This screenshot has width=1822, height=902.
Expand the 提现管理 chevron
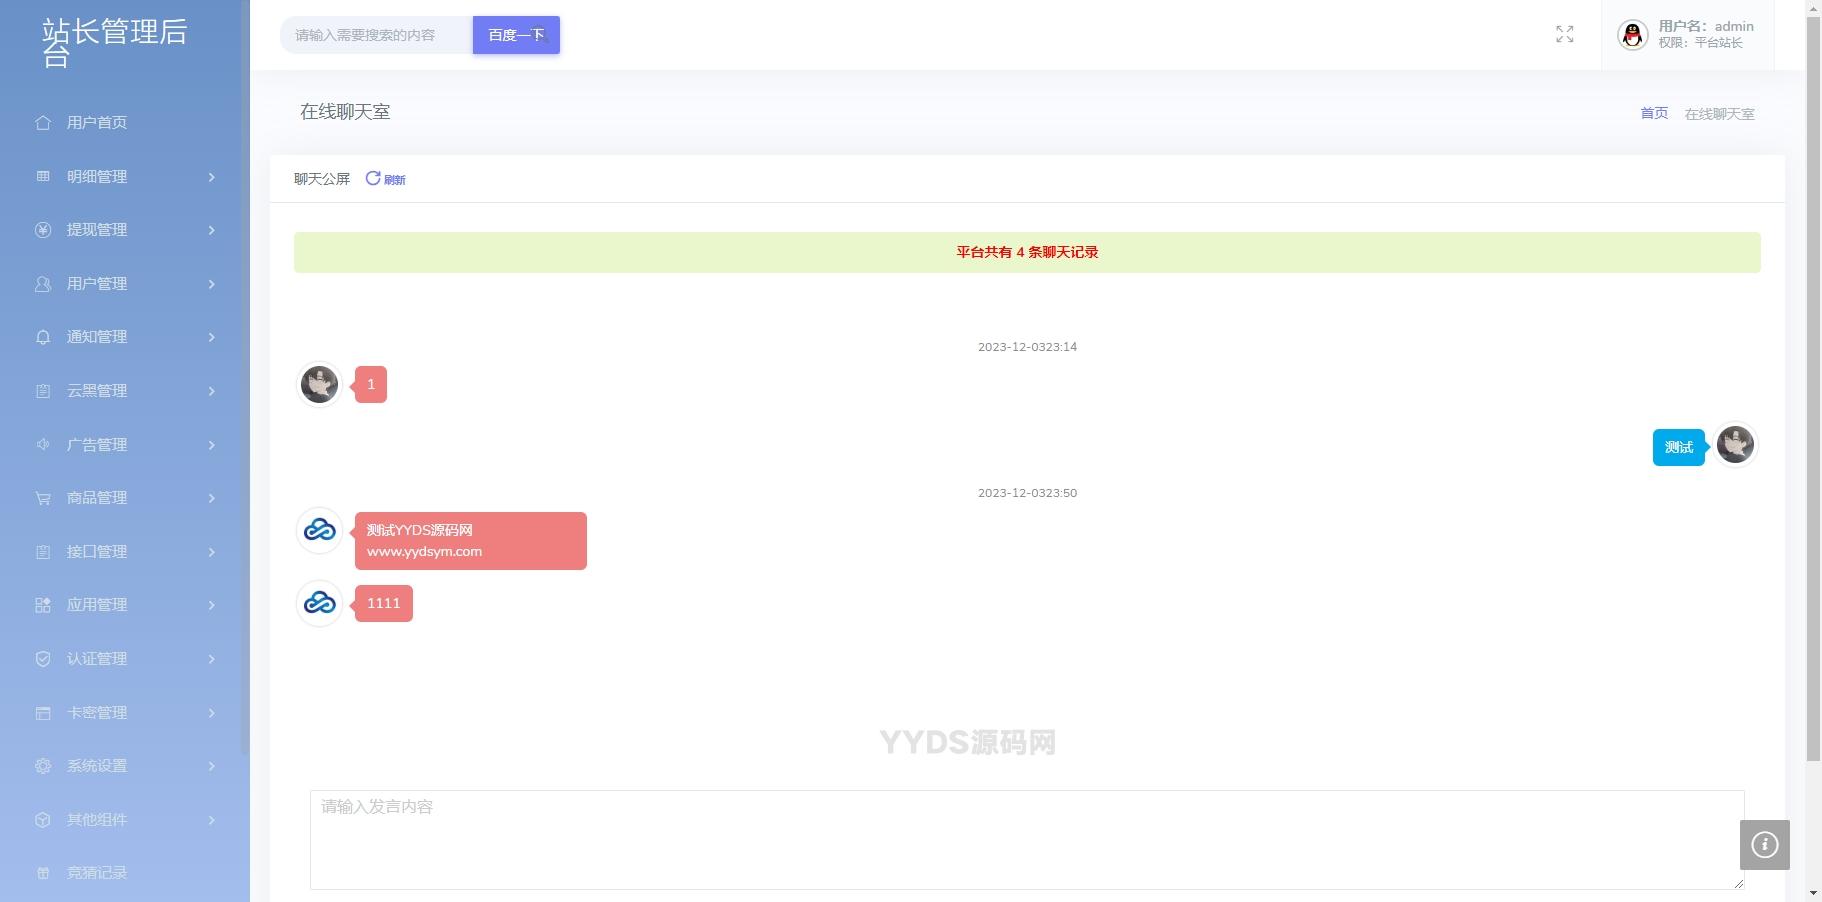coord(211,230)
